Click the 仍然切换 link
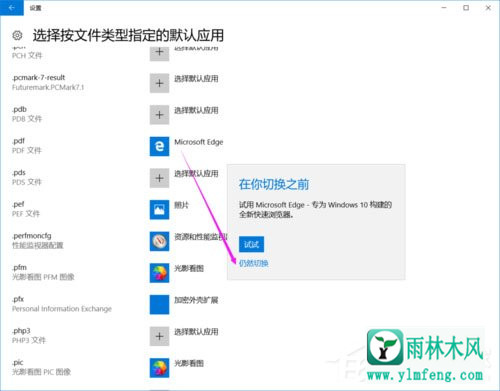This screenshot has height=391, width=500. [254, 263]
